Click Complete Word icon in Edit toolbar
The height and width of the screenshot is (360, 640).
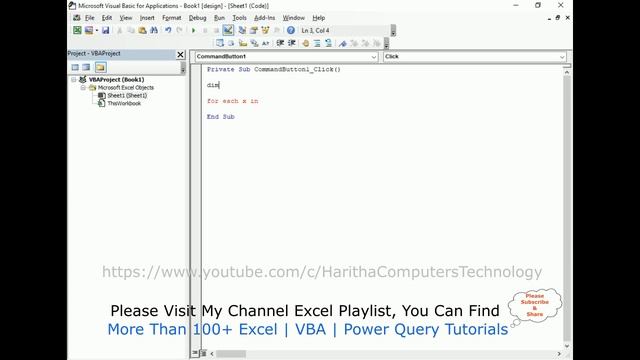point(266,43)
